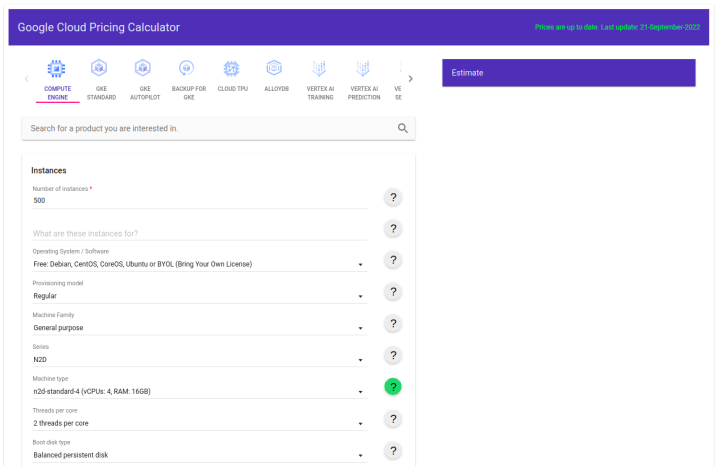Click the product search box

coord(219,128)
